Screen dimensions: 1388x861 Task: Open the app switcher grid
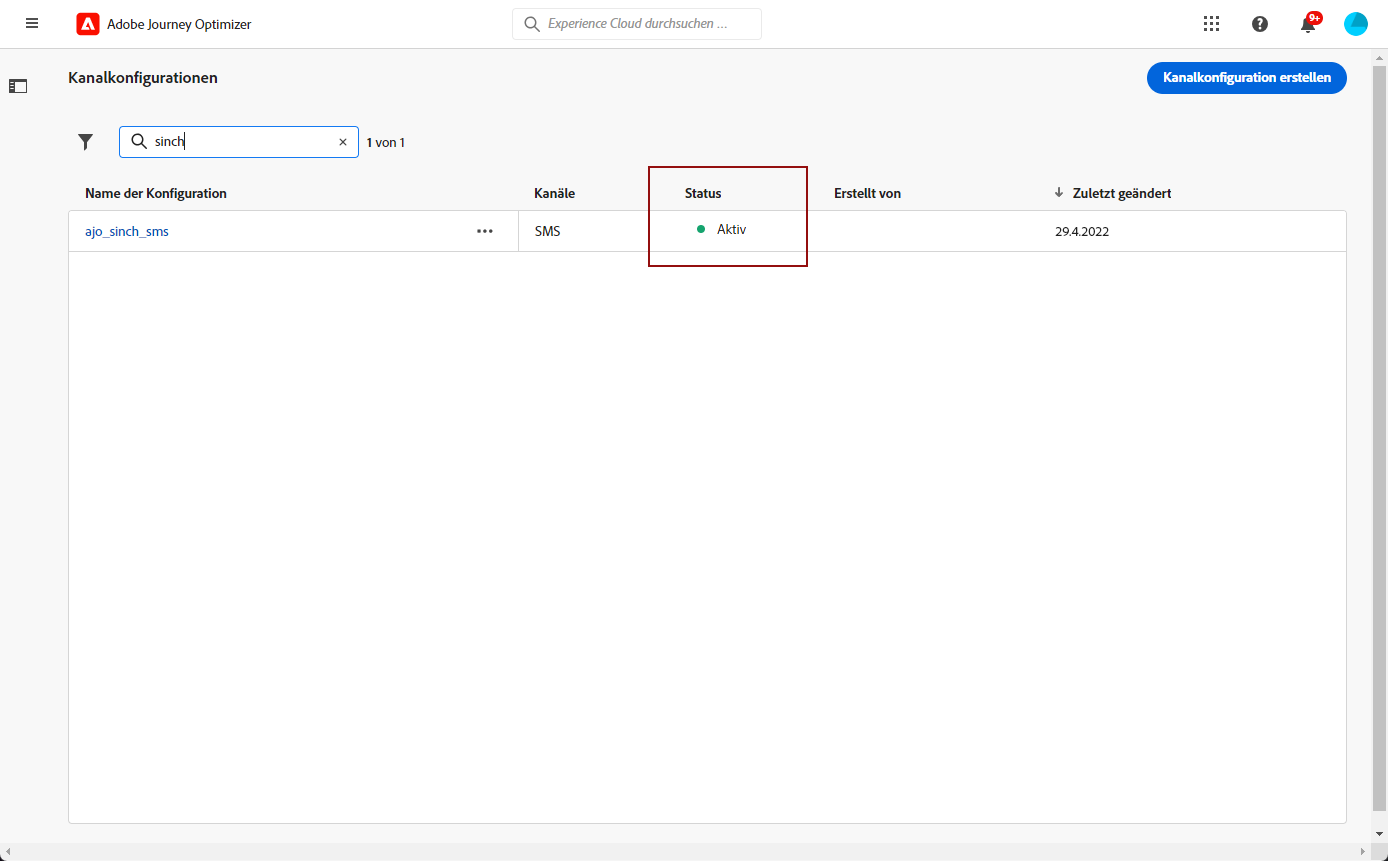[x=1212, y=24]
